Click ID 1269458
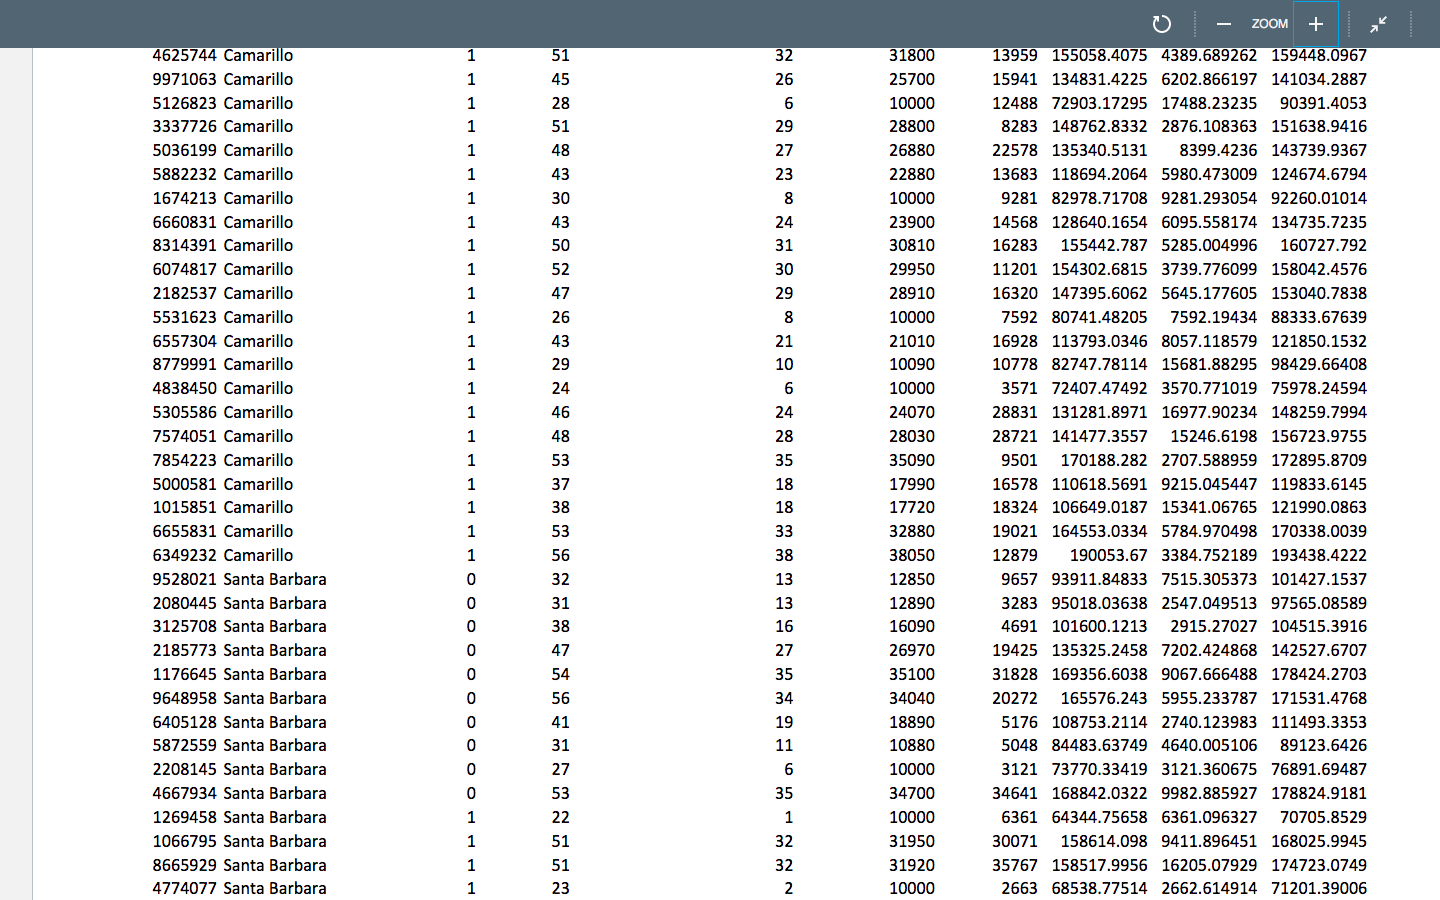The height and width of the screenshot is (900, 1440). click(x=184, y=817)
